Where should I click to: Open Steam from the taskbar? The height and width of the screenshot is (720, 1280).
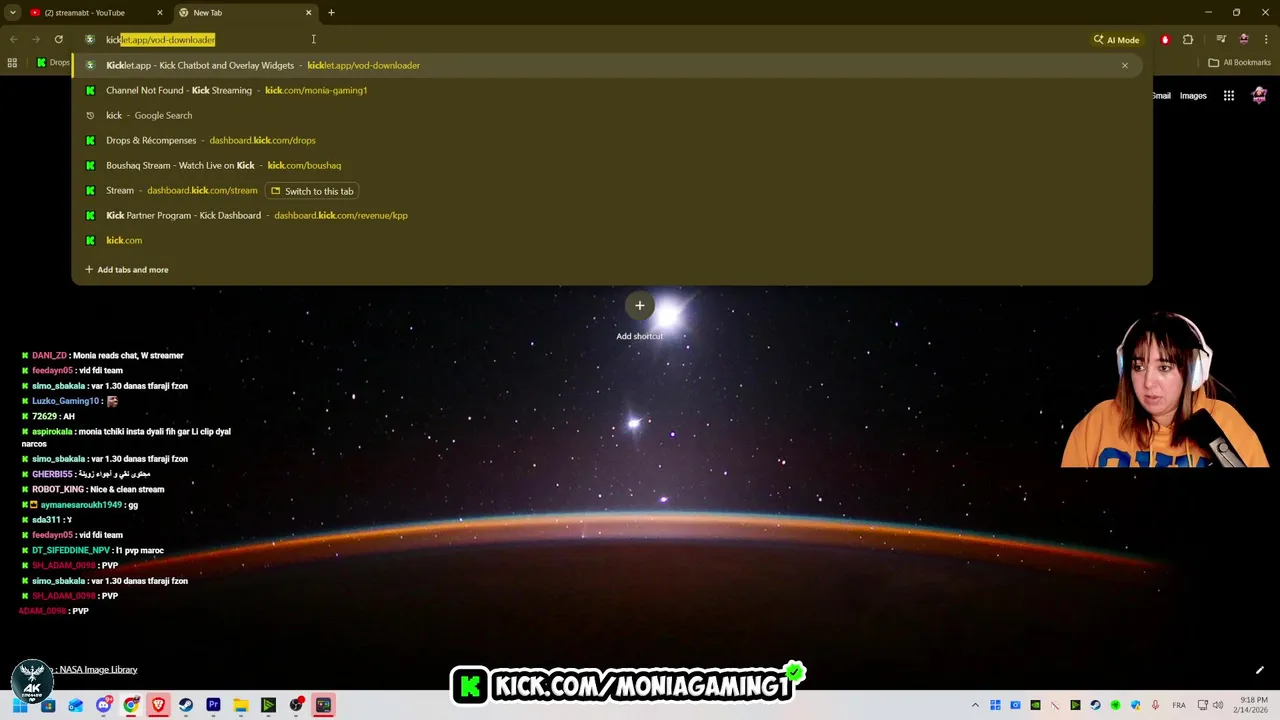[x=186, y=706]
